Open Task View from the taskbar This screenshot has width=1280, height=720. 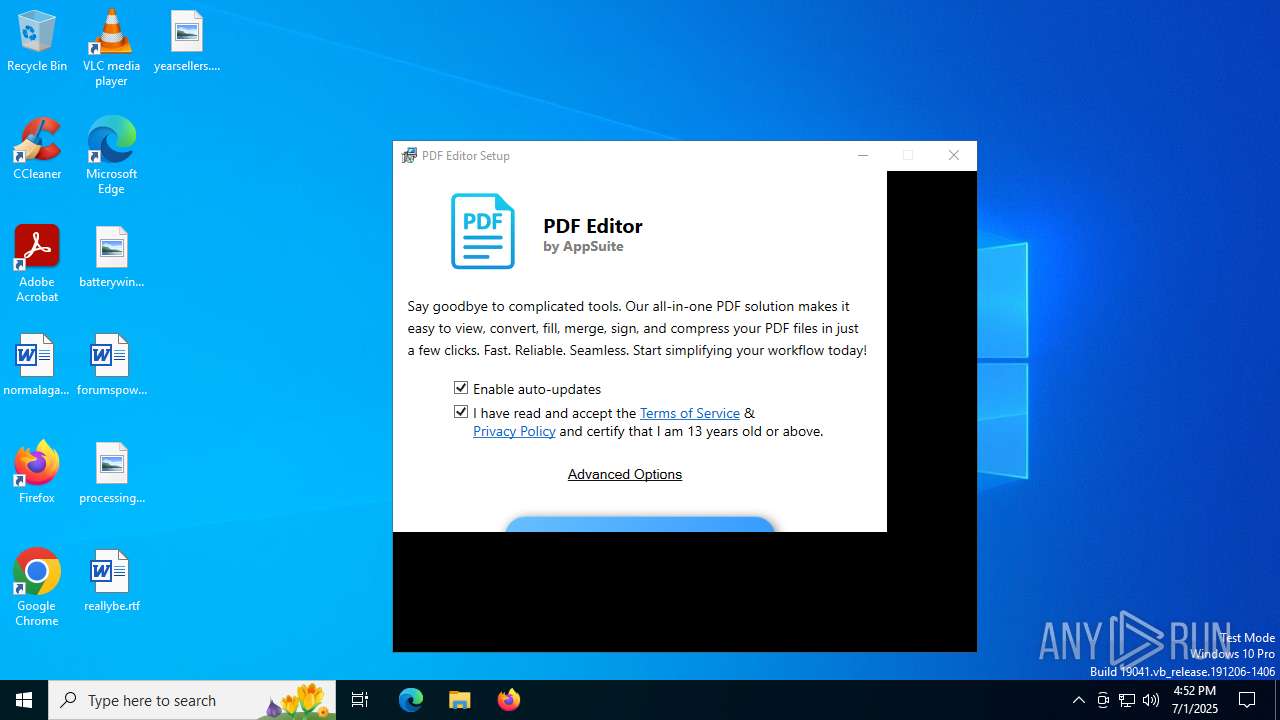tap(360, 700)
